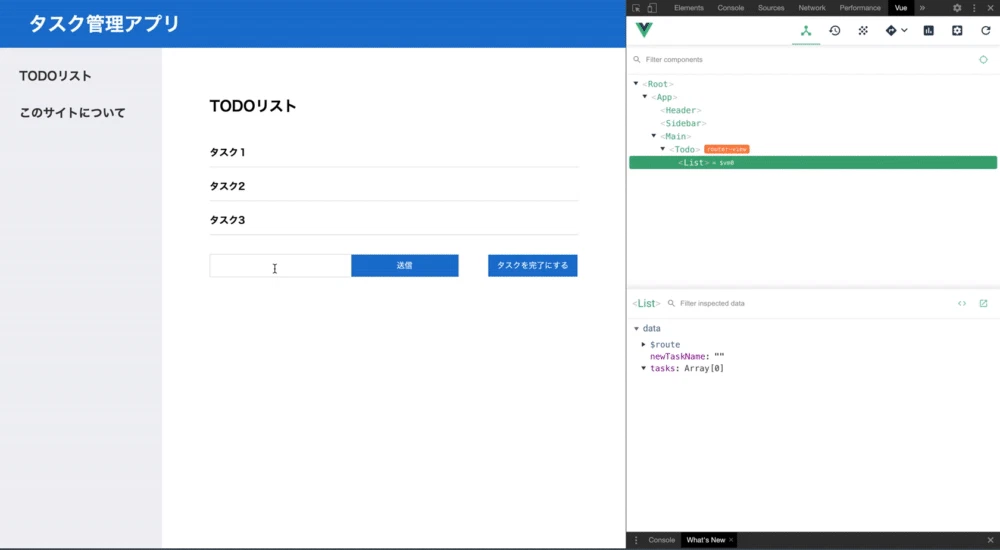Open the DevTools kebab menu

(974, 8)
